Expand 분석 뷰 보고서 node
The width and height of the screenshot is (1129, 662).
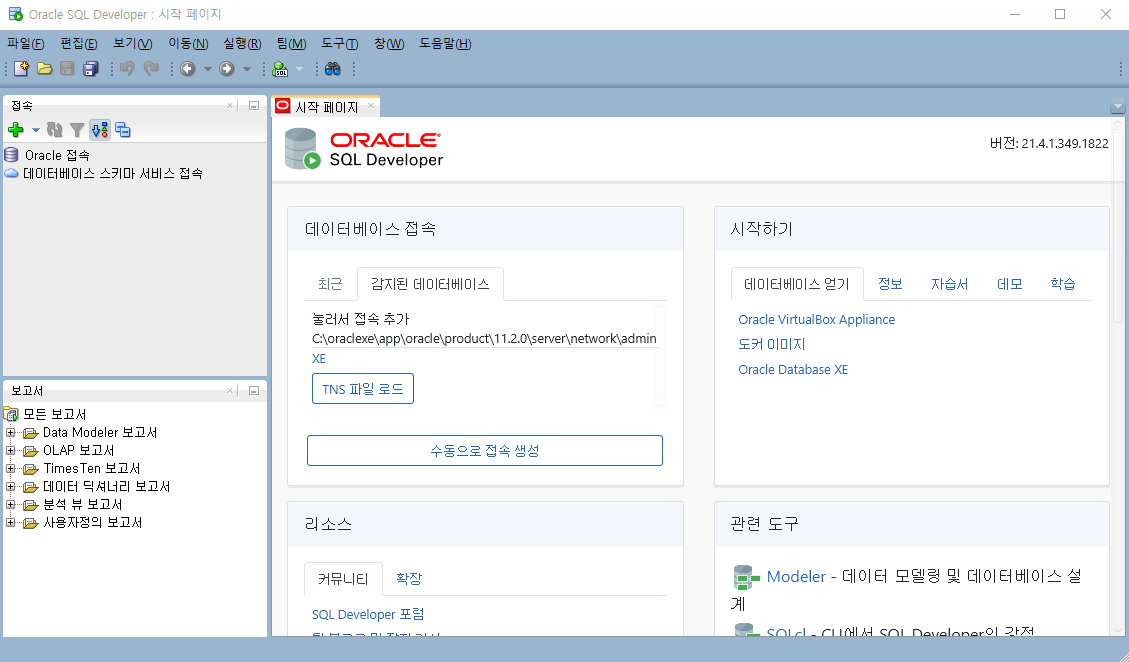(x=11, y=504)
